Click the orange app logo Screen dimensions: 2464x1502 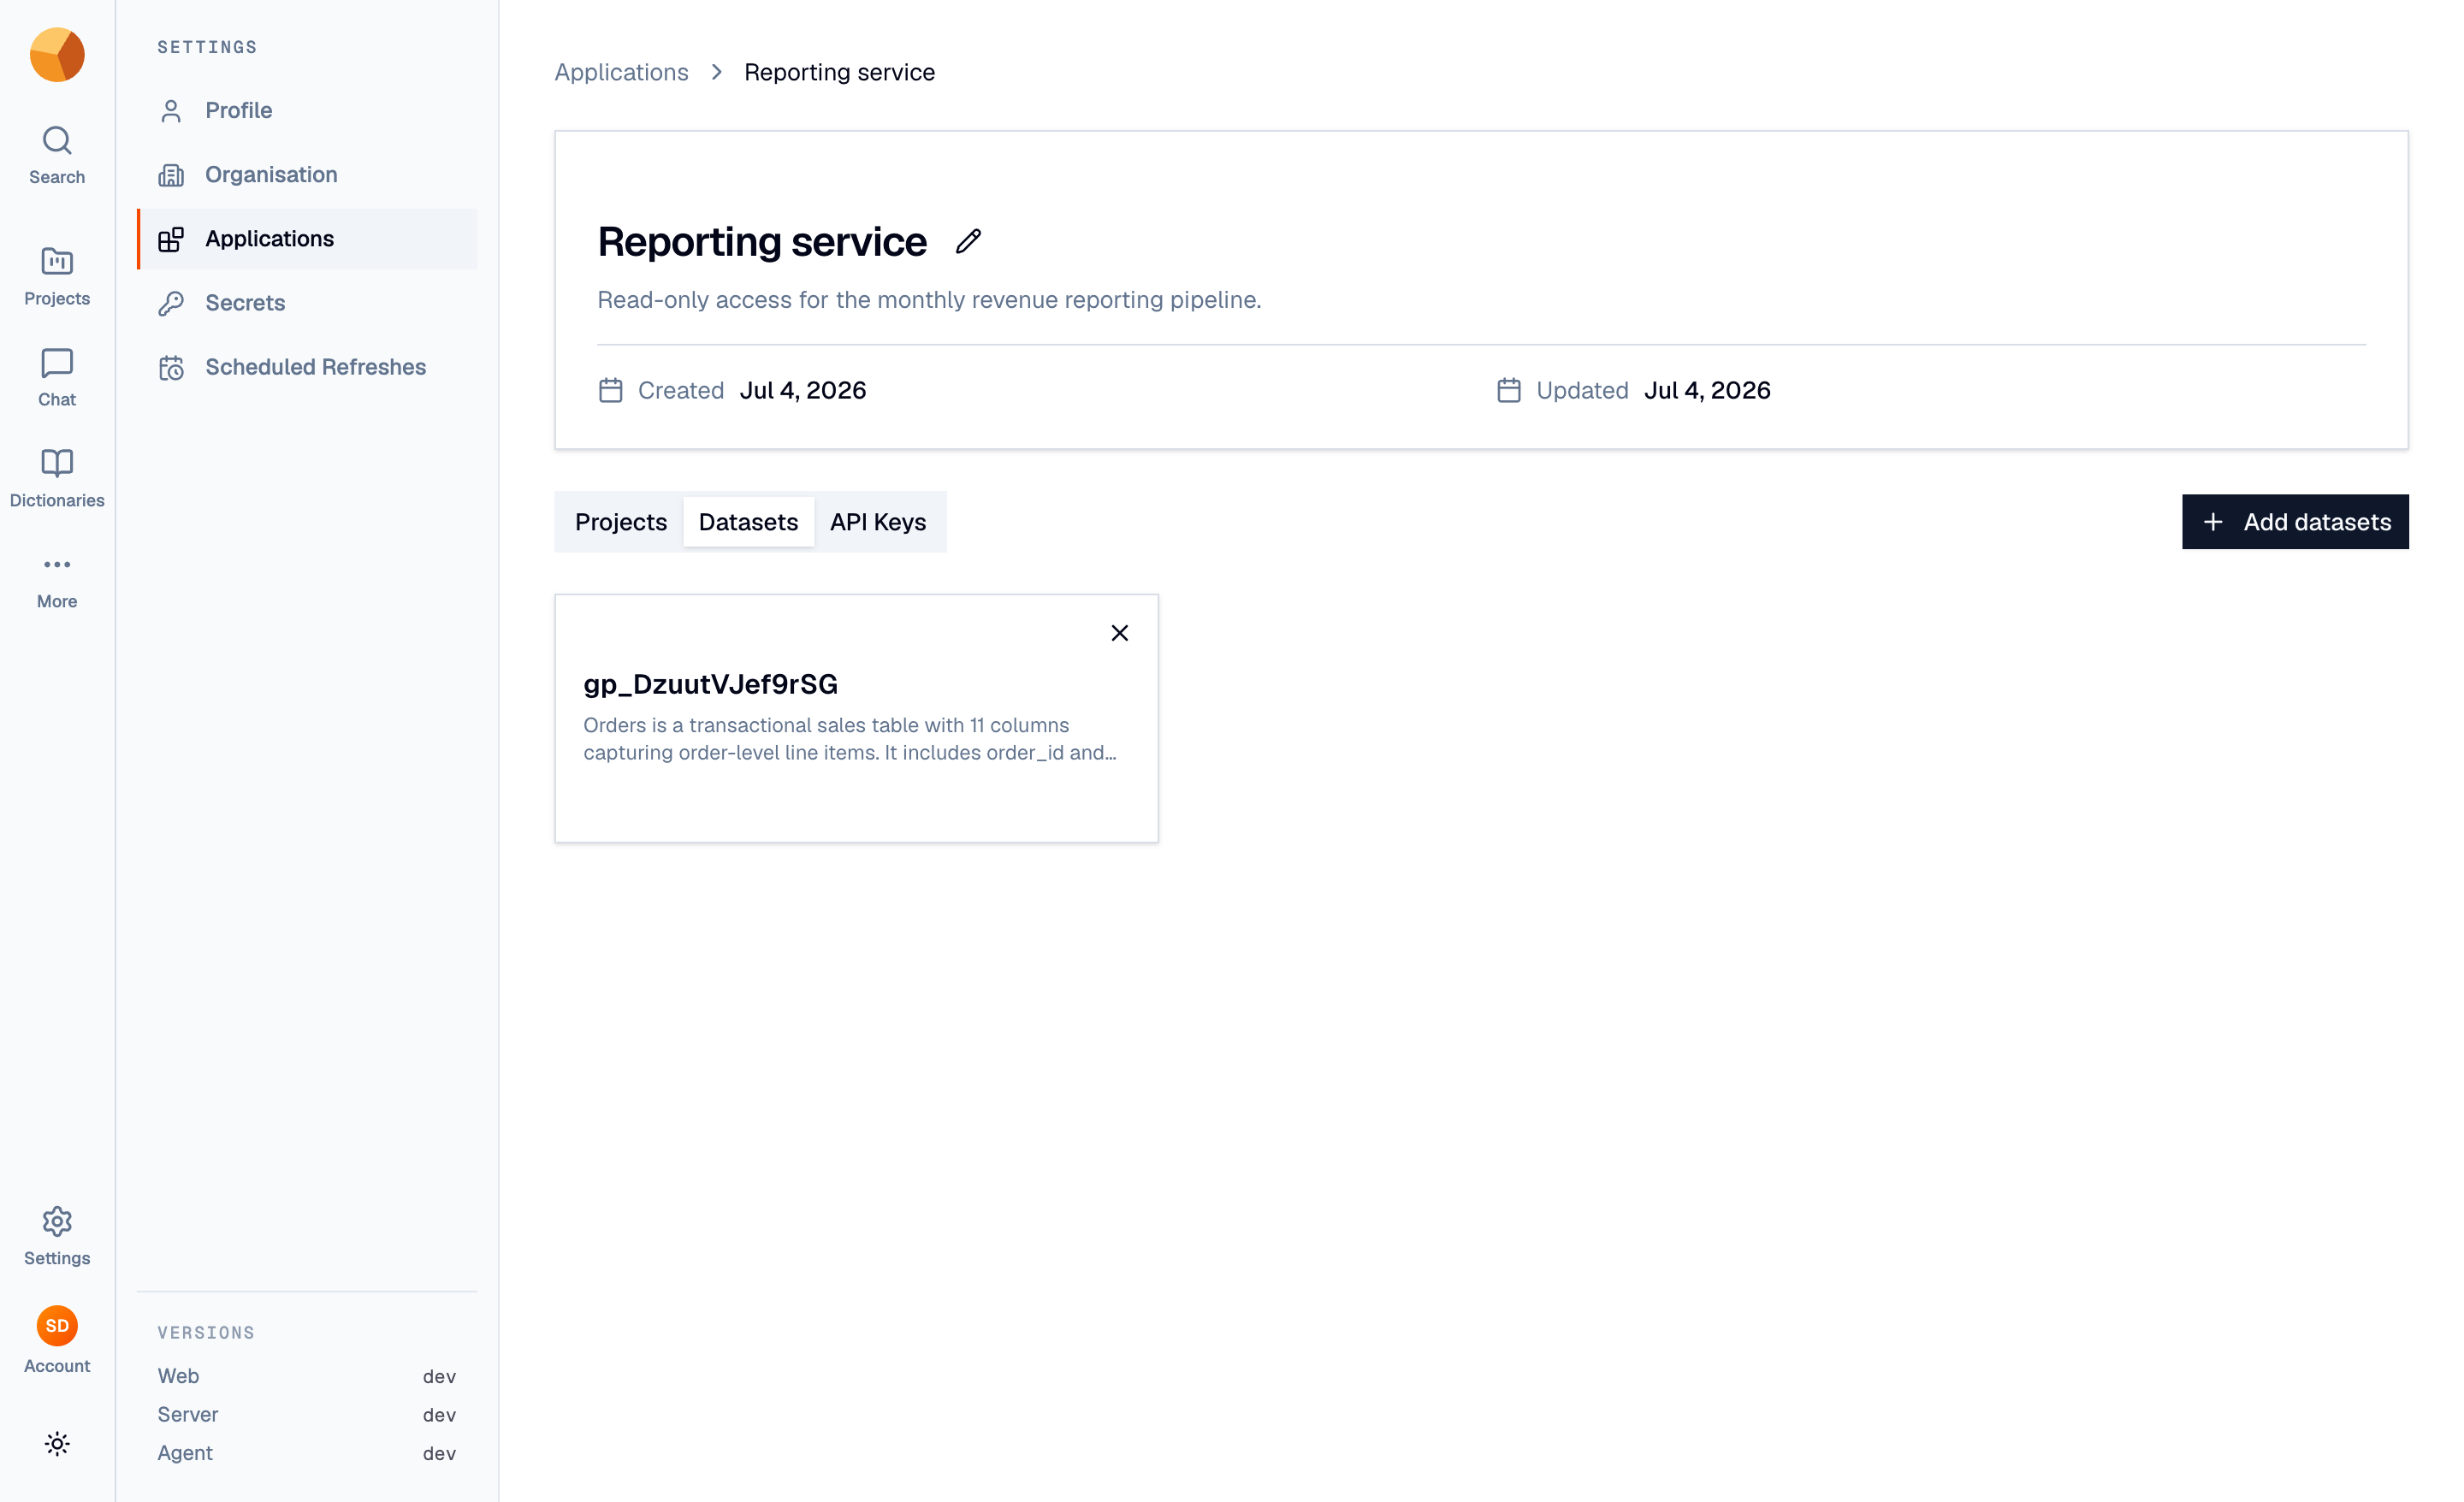[57, 55]
